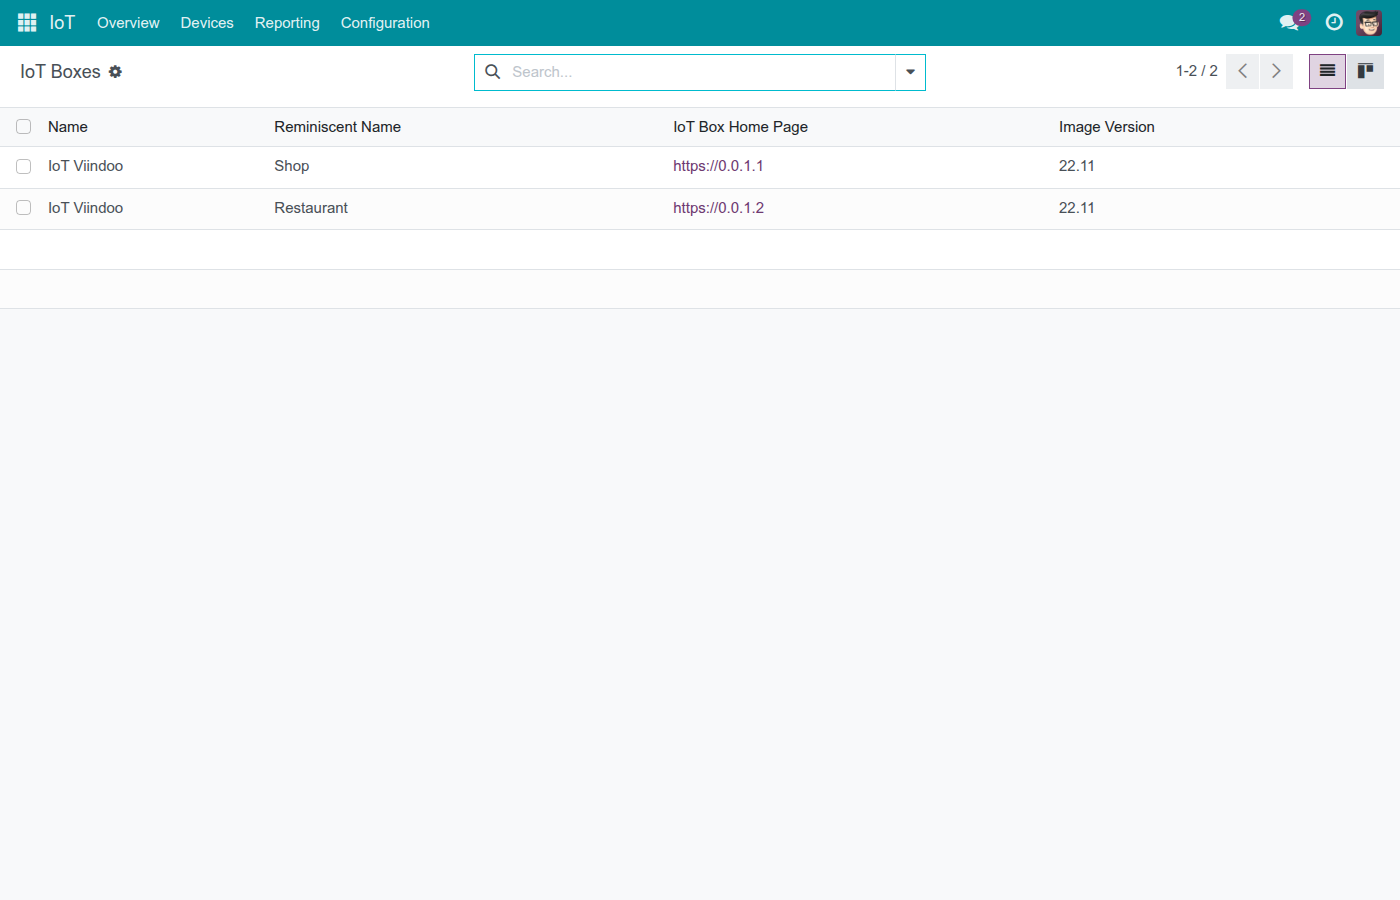1400x900 pixels.
Task: Open the apps grid home menu
Action: 27,22
